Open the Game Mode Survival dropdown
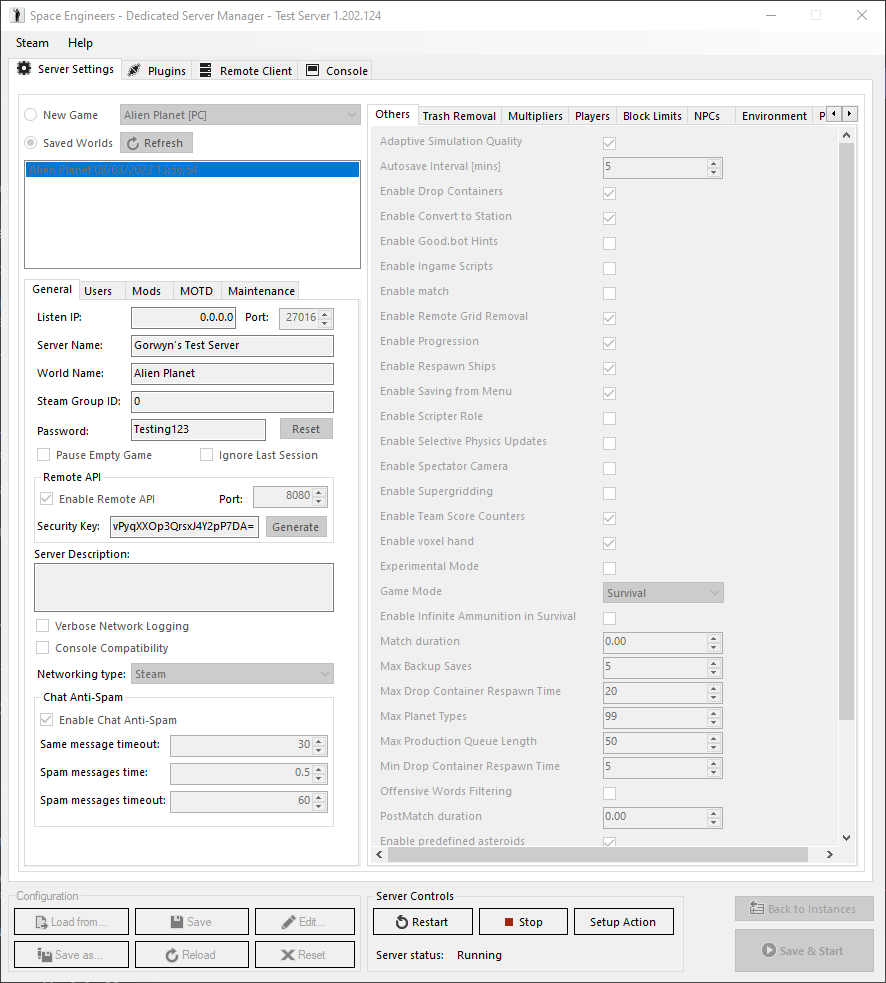Image resolution: width=886 pixels, height=983 pixels. click(663, 592)
